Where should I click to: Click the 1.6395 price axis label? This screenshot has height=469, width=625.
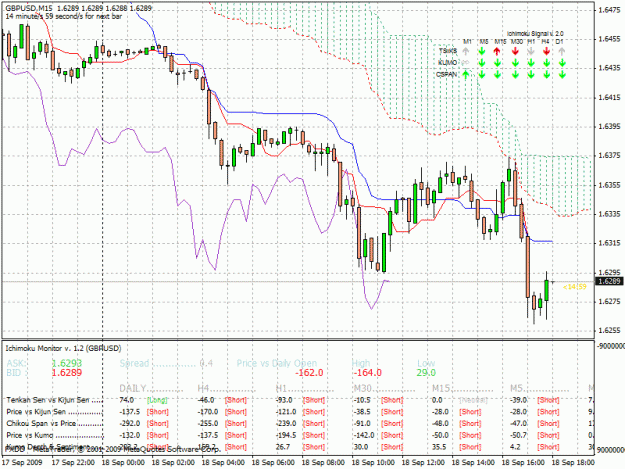coord(609,126)
